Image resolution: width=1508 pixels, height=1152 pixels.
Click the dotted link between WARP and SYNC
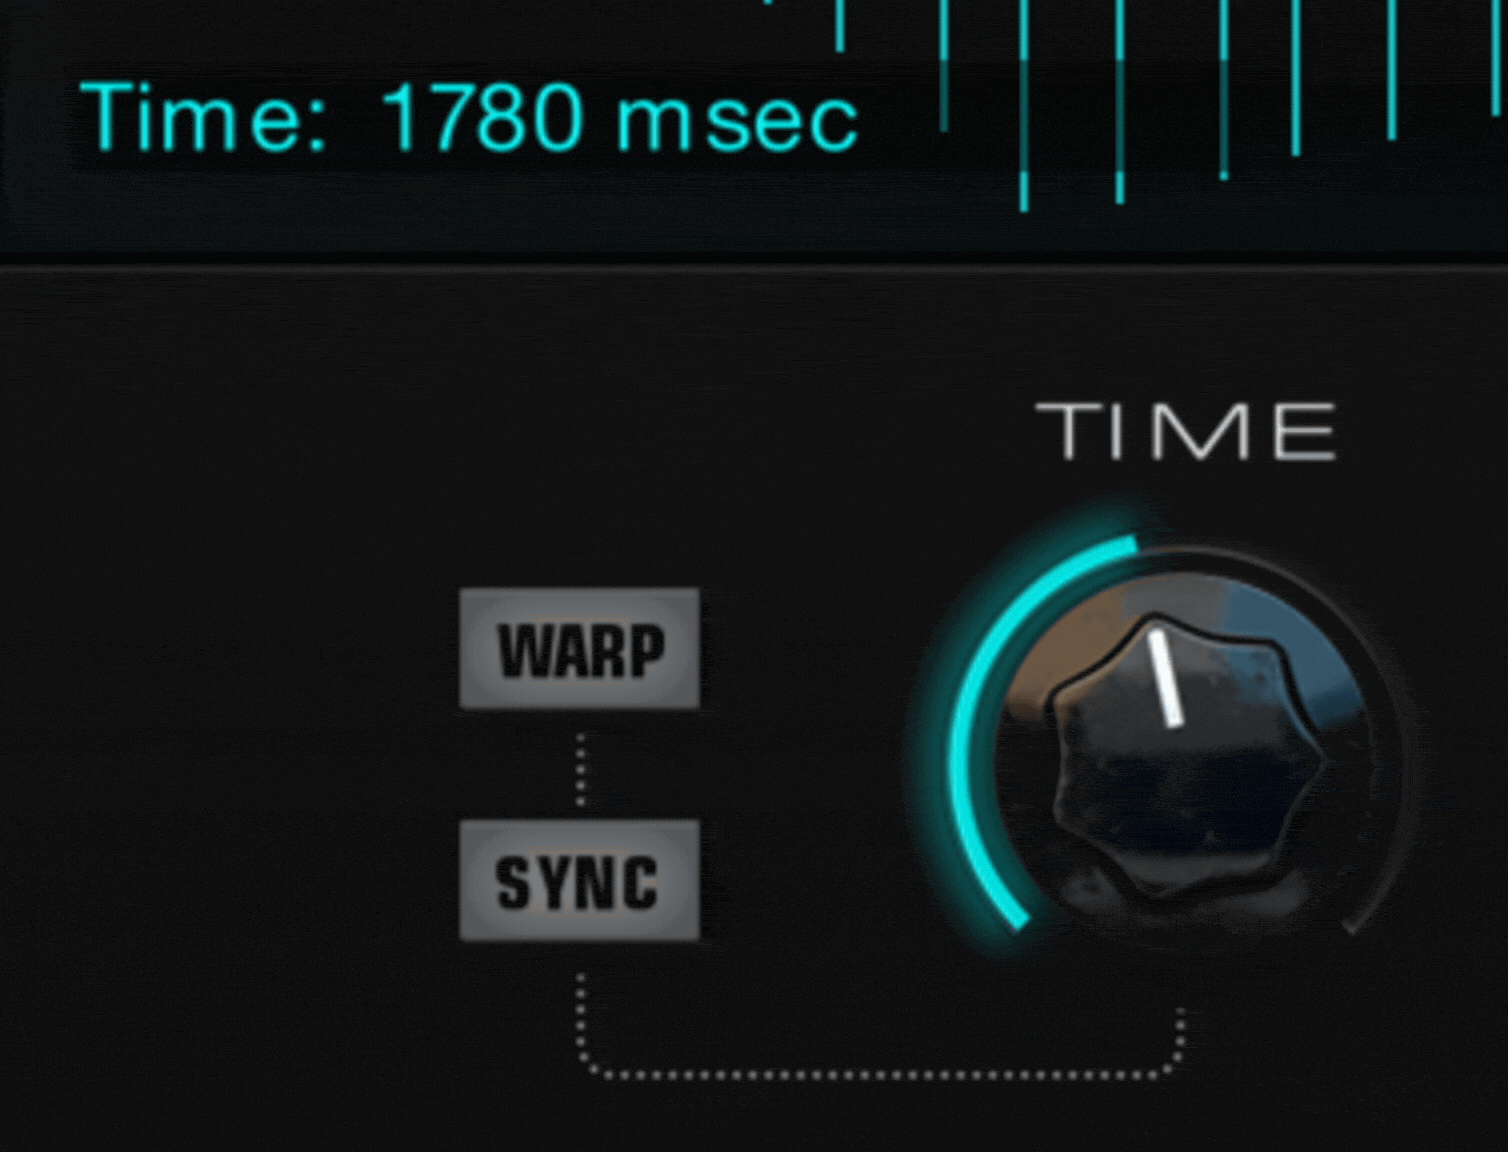581,768
